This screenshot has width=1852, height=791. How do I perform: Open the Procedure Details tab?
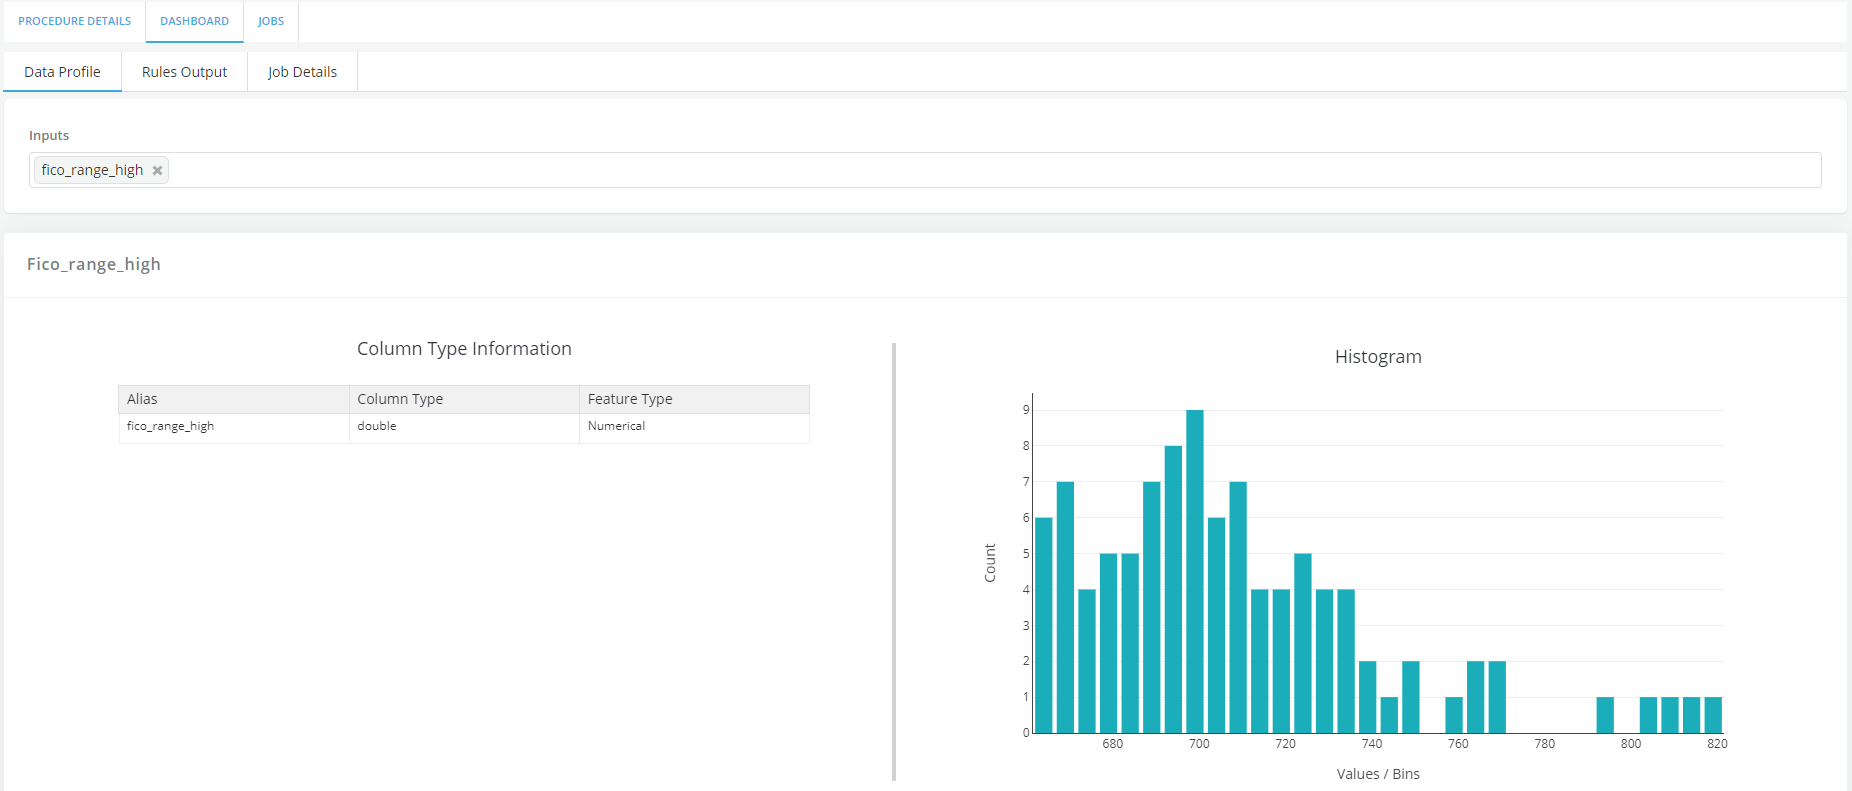75,21
